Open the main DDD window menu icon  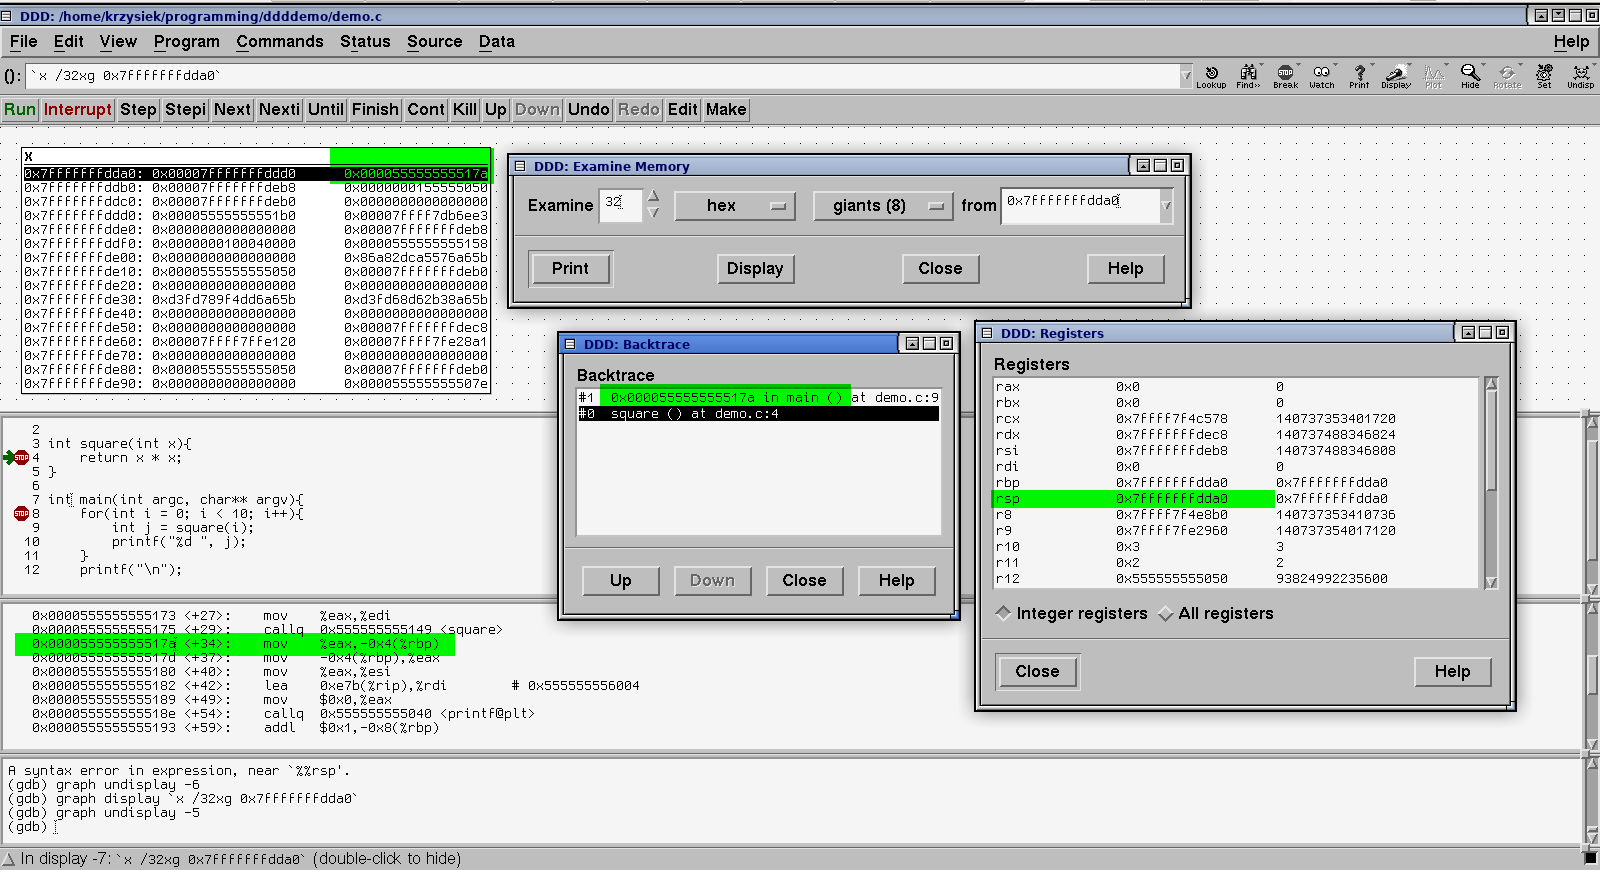coord(7,16)
